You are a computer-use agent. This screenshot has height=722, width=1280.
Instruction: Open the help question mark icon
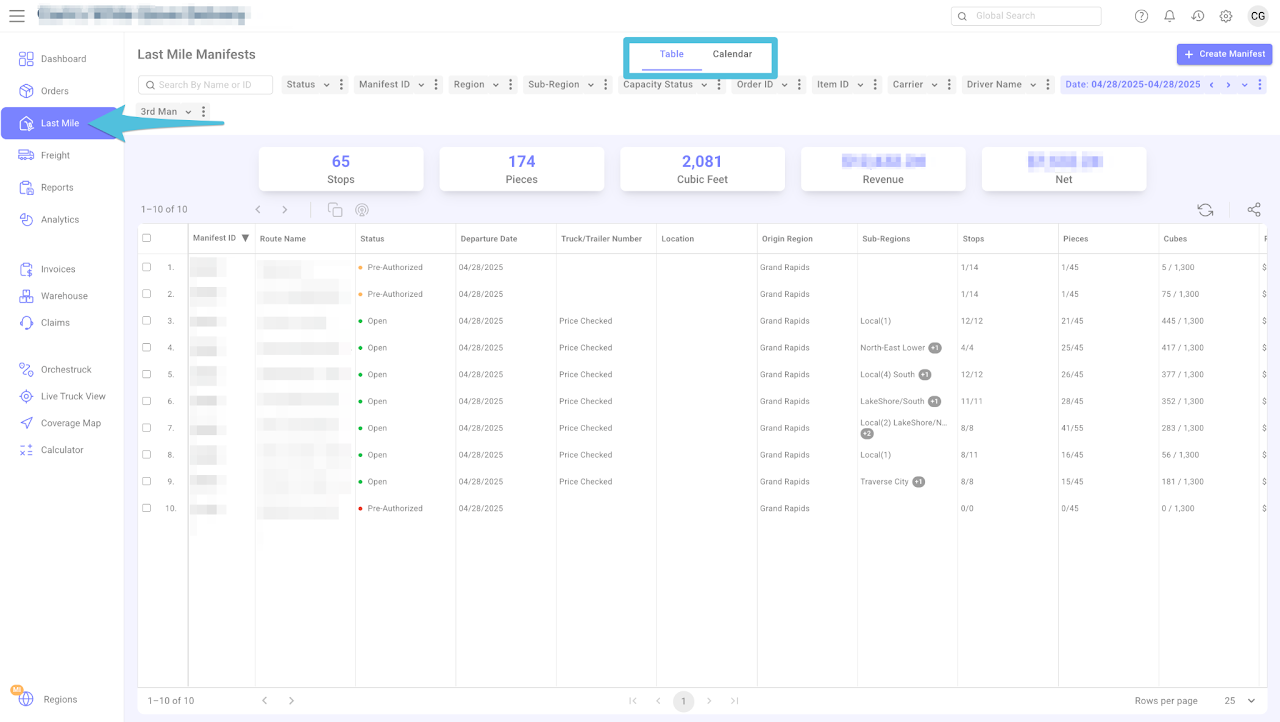[1141, 16]
